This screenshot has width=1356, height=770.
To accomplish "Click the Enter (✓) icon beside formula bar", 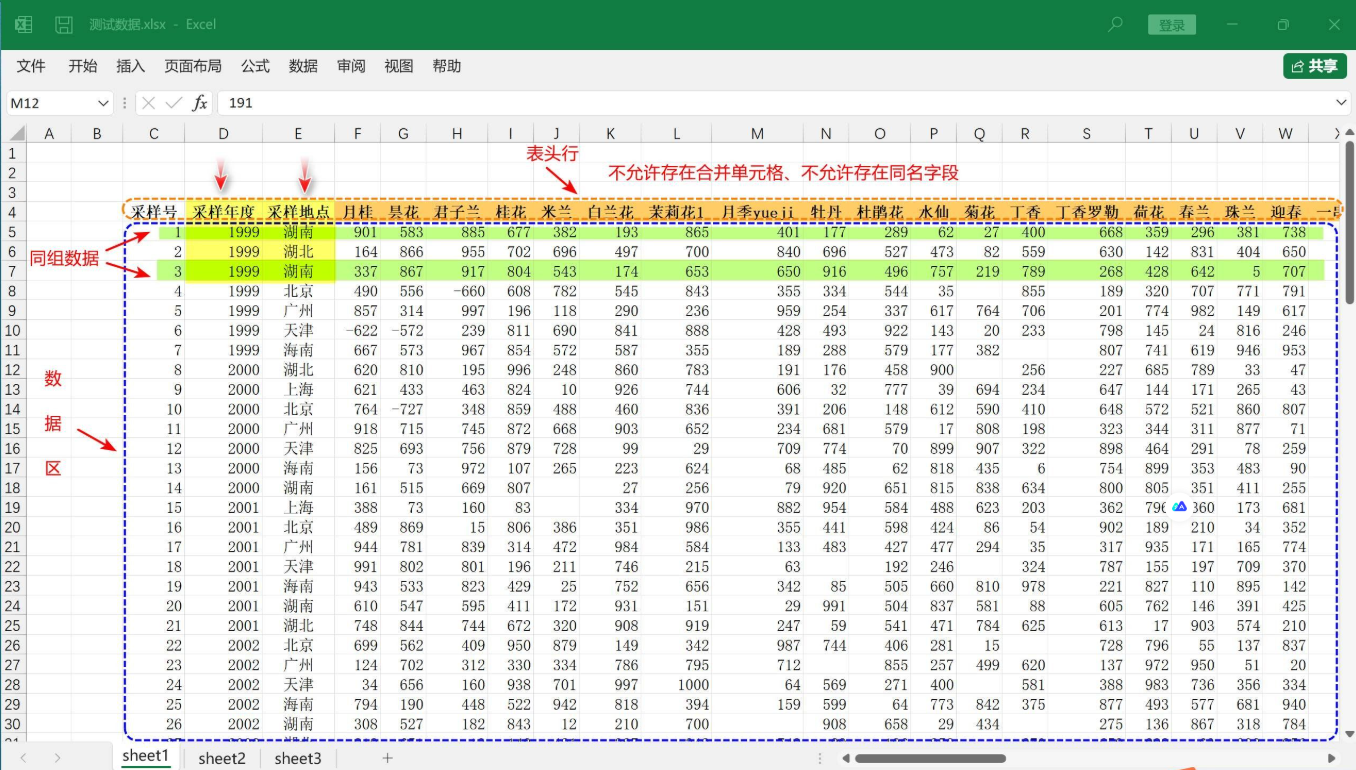I will point(172,102).
